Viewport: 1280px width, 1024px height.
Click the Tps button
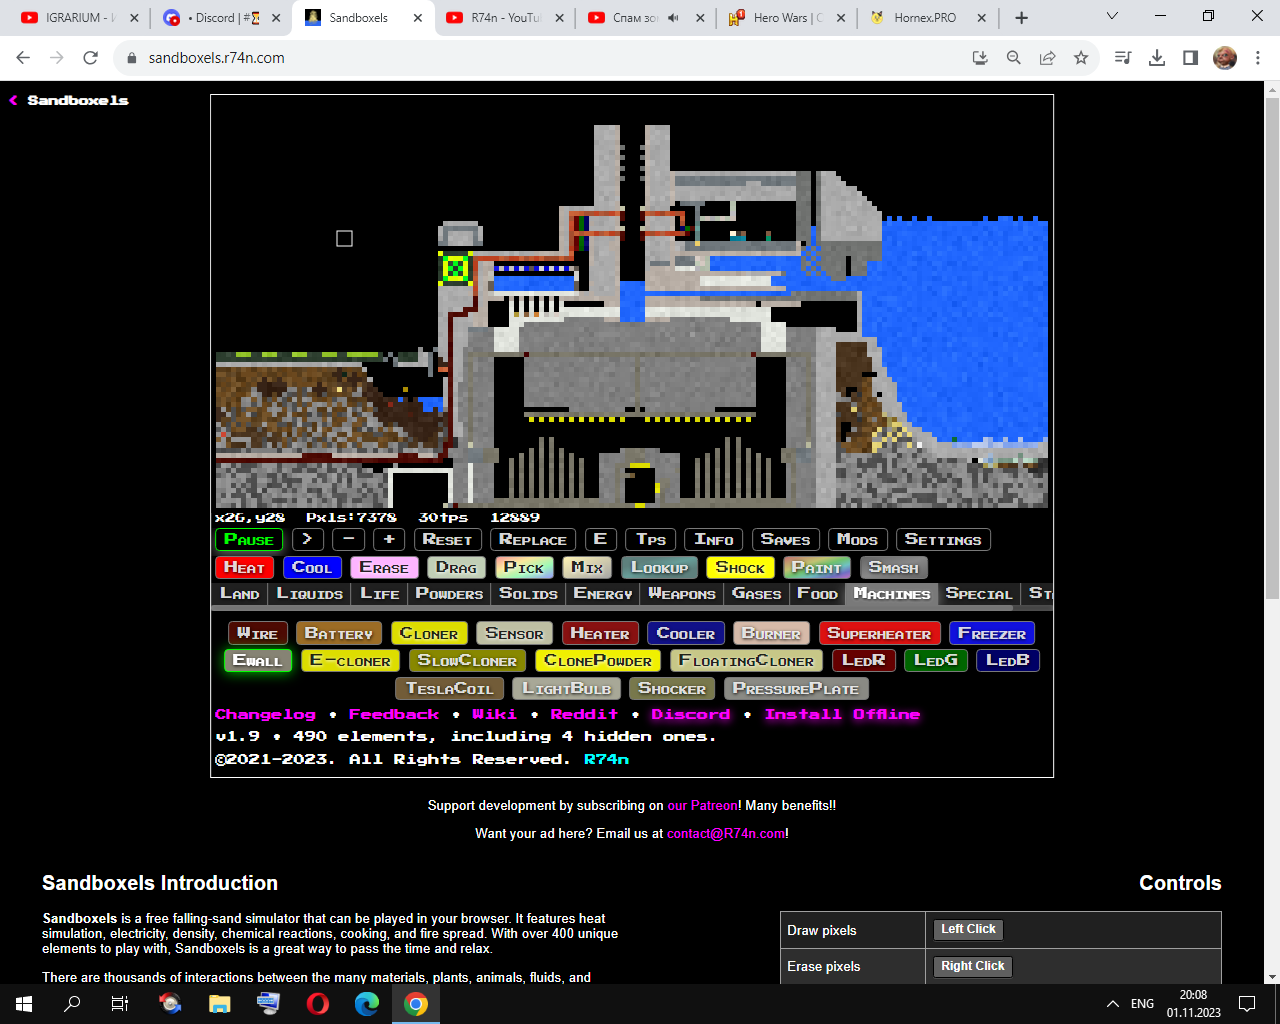[x=651, y=540]
